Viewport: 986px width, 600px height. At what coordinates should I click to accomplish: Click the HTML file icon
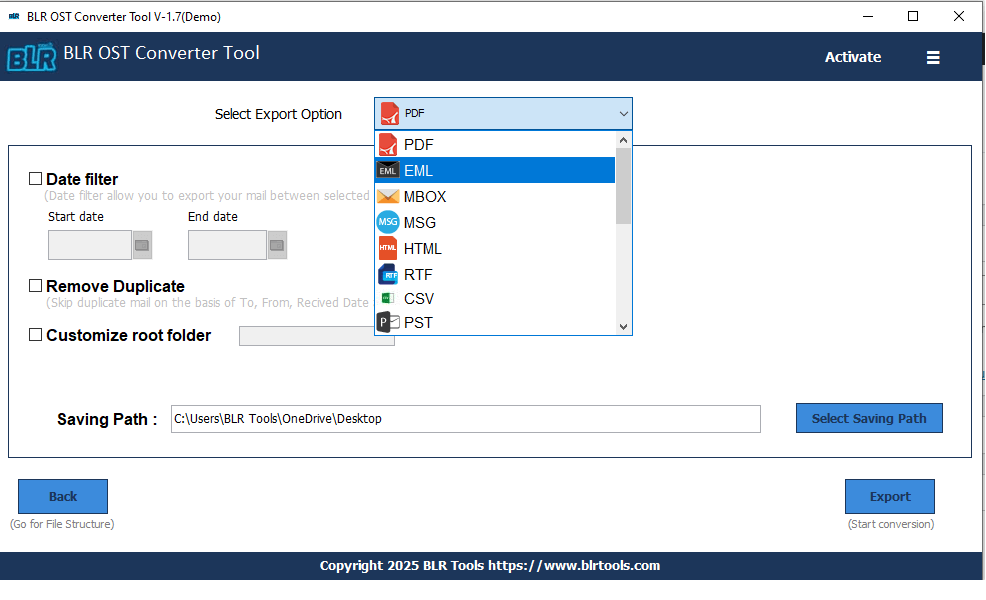pos(388,248)
